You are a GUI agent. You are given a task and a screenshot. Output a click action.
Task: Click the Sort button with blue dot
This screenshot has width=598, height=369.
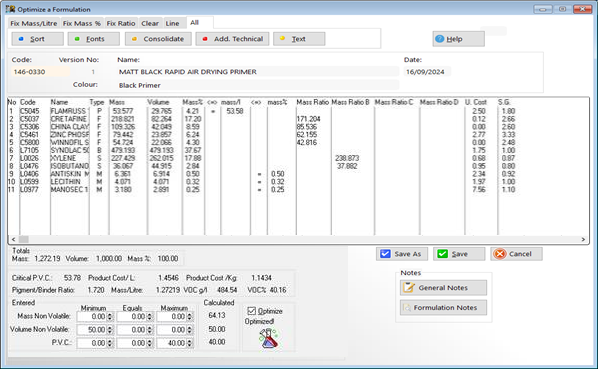pyautogui.click(x=37, y=39)
